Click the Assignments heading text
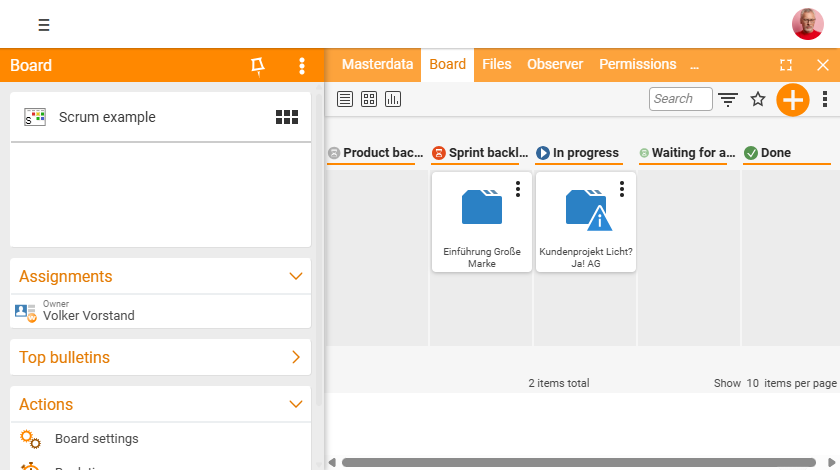 66,277
